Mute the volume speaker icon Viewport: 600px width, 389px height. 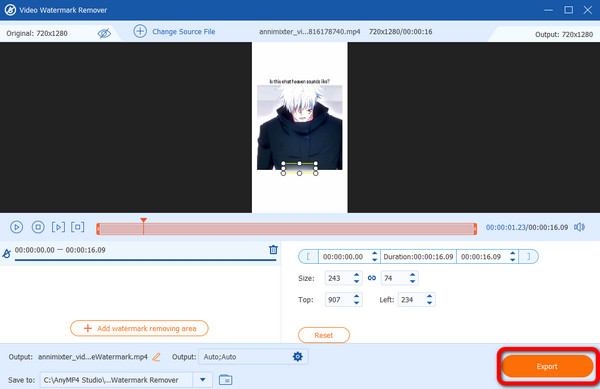[579, 227]
